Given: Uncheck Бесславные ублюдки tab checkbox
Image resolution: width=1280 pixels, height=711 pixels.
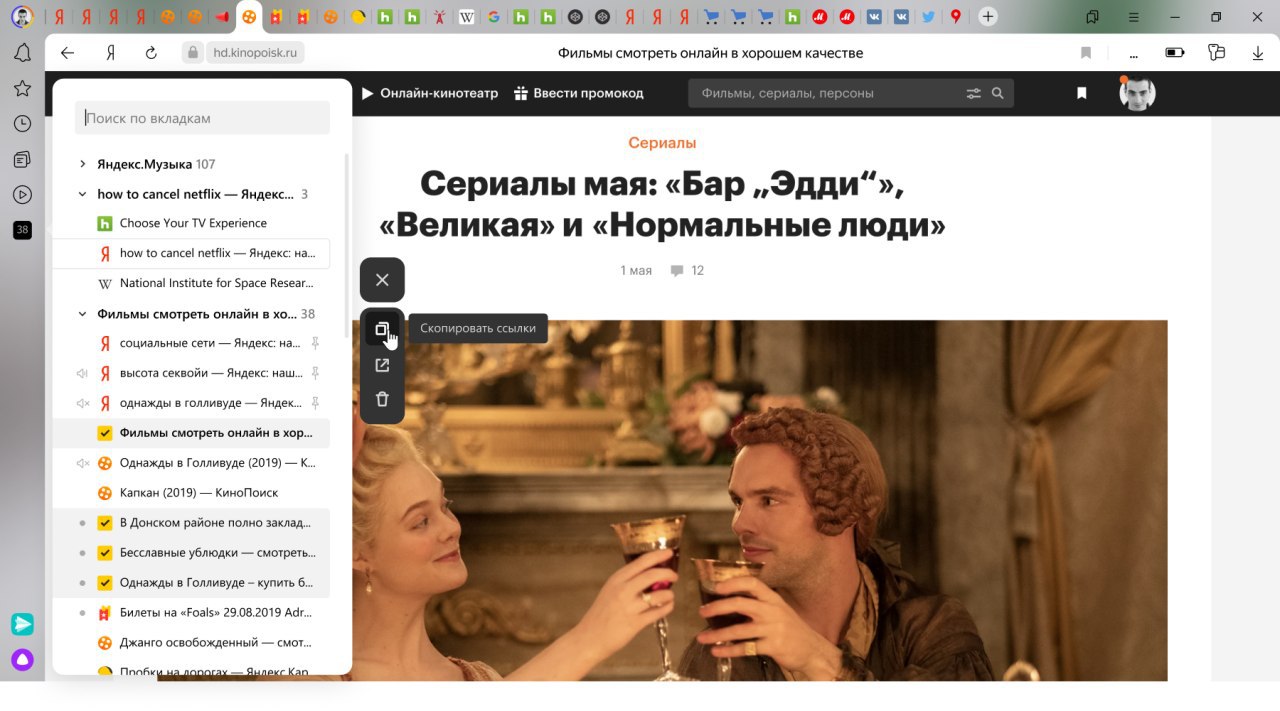Looking at the screenshot, I should 104,553.
